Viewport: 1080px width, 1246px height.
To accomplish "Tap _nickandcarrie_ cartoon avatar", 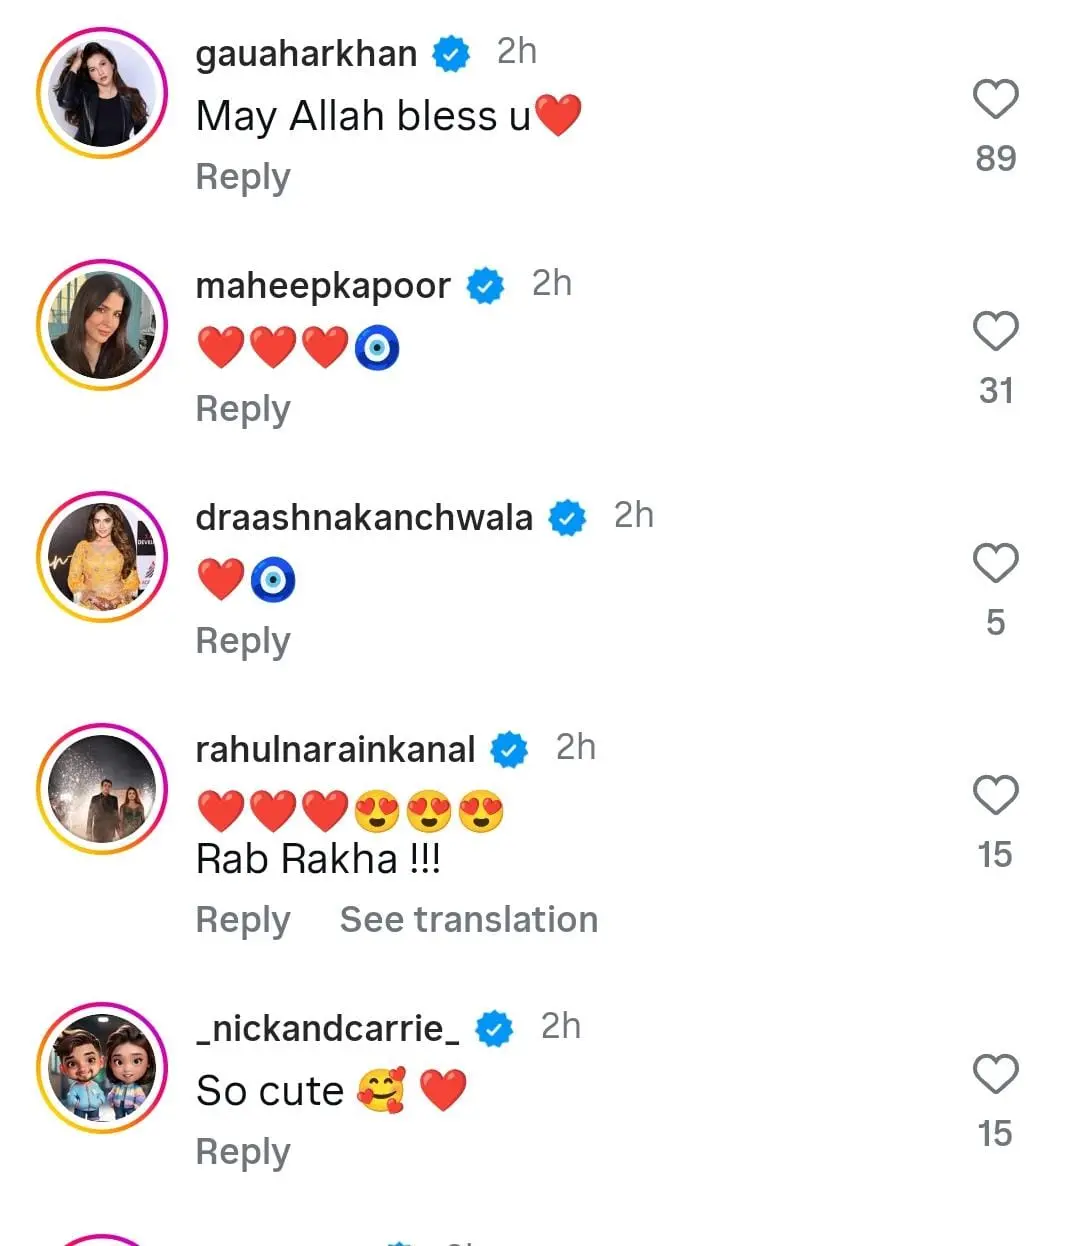I will (x=102, y=1068).
